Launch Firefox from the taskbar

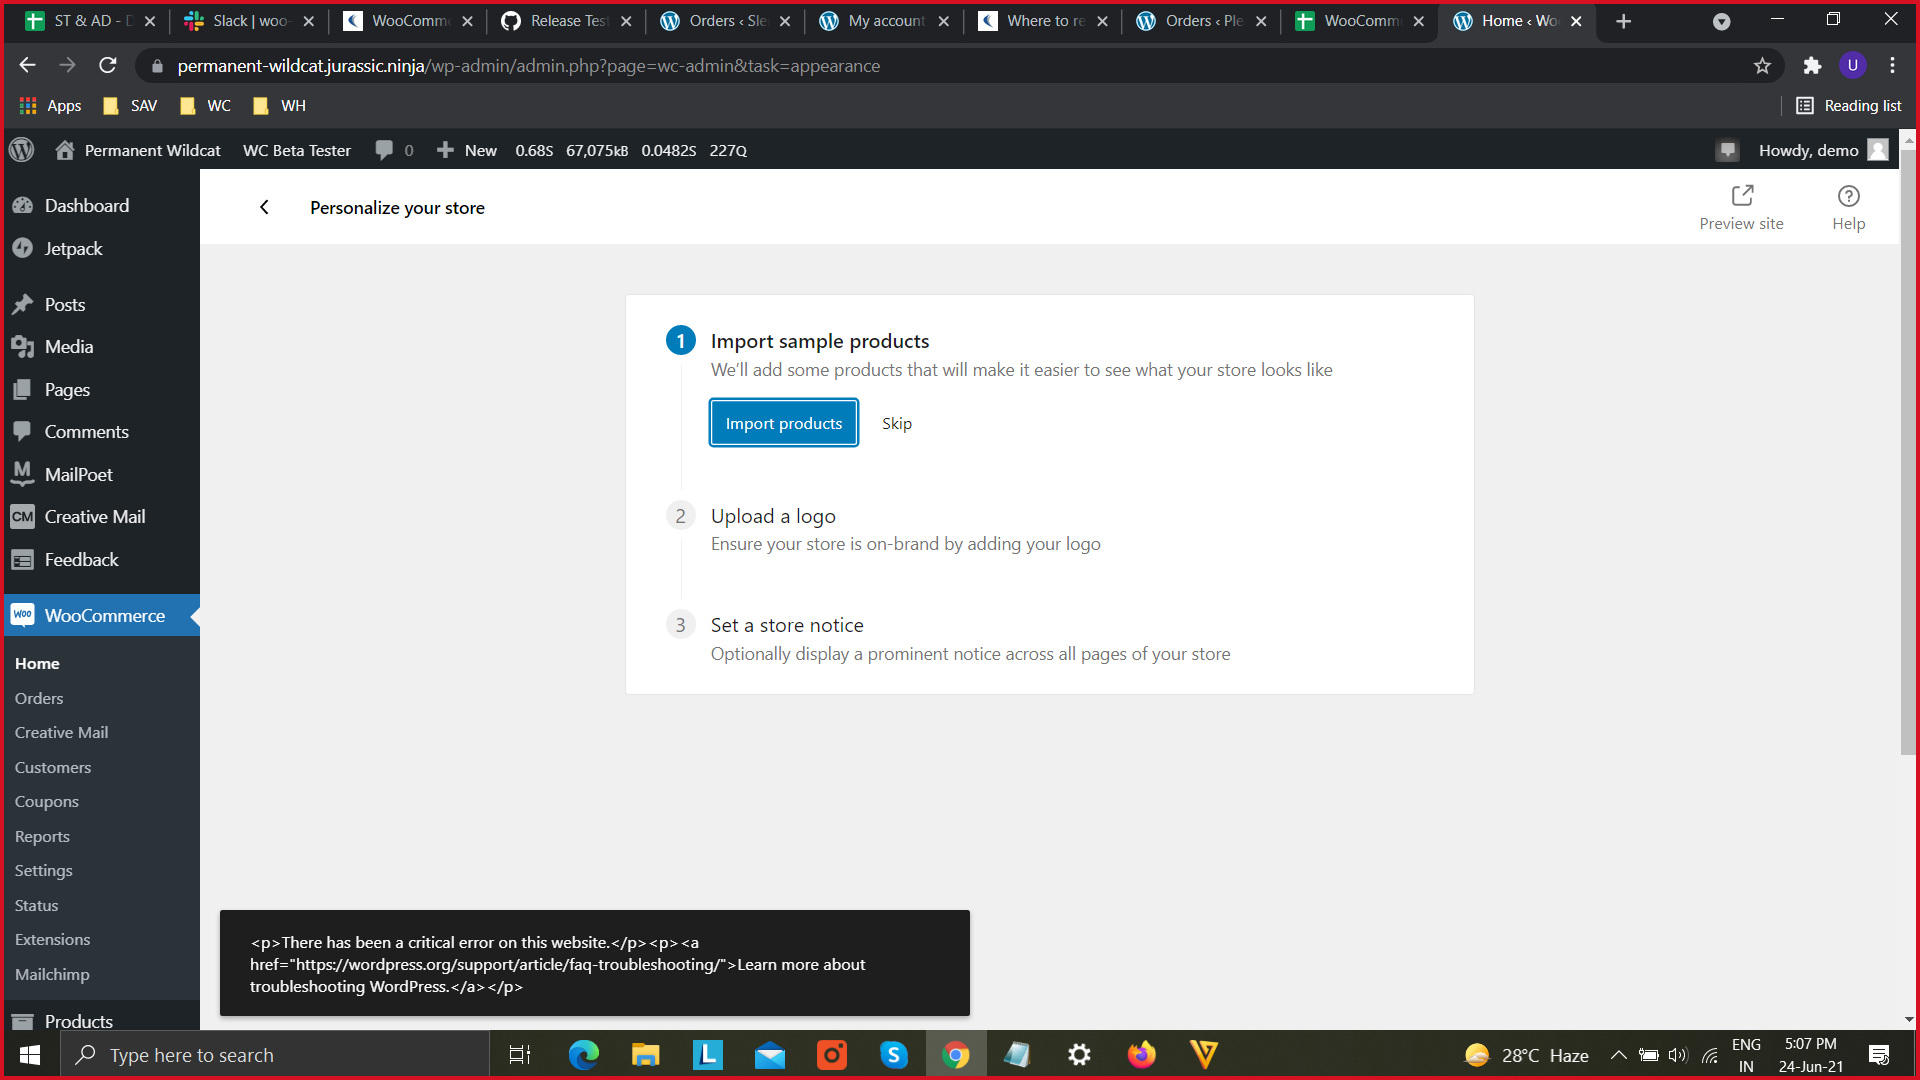(x=1141, y=1054)
